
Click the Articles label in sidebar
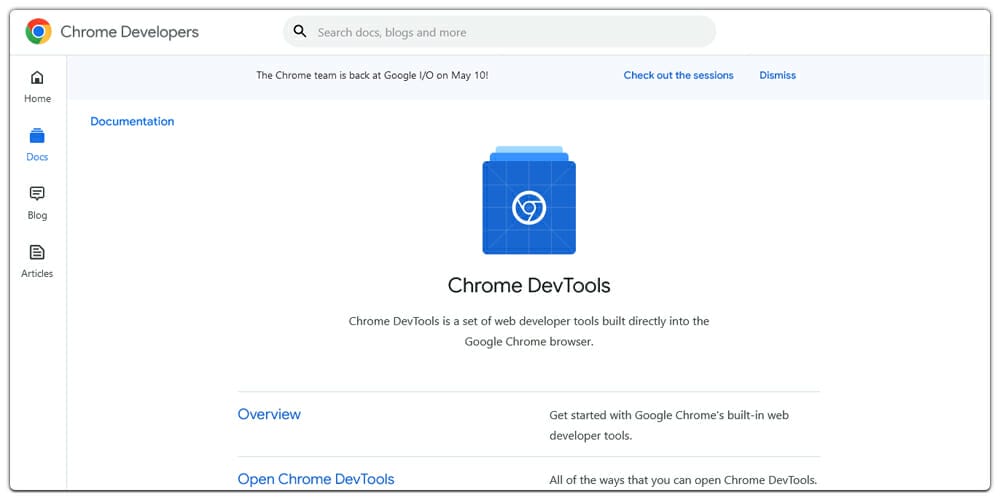click(x=37, y=274)
